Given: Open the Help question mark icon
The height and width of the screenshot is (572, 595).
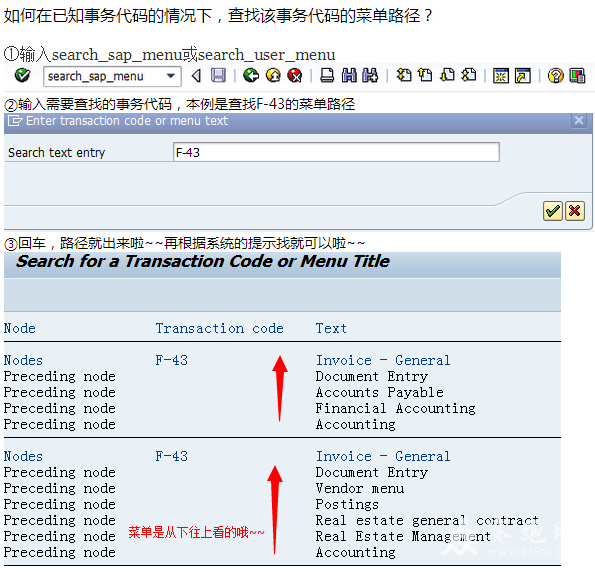Looking at the screenshot, I should click(556, 76).
